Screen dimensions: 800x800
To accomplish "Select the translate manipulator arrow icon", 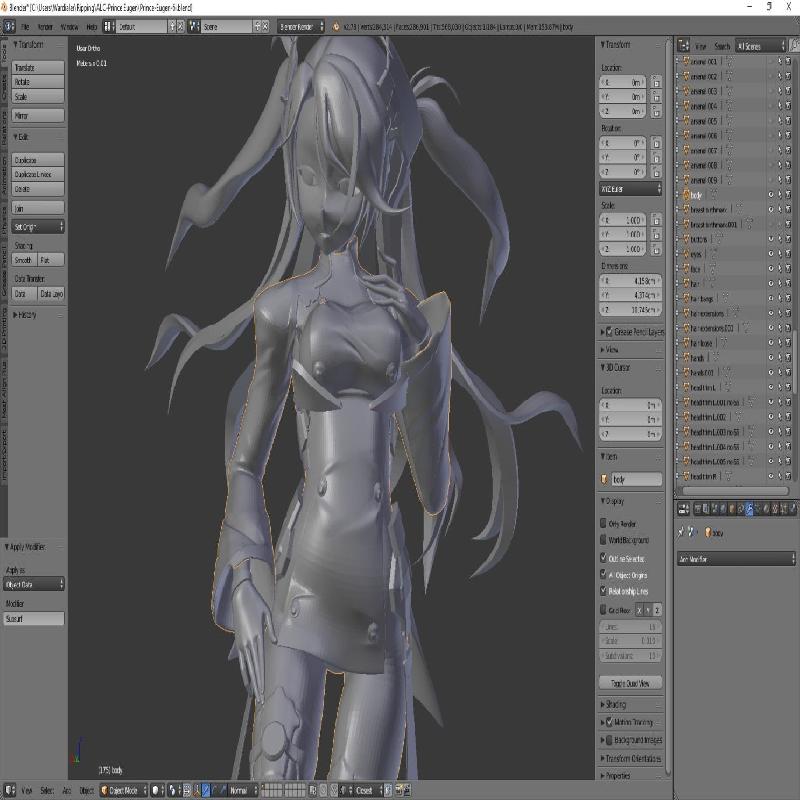I will tap(206, 790).
